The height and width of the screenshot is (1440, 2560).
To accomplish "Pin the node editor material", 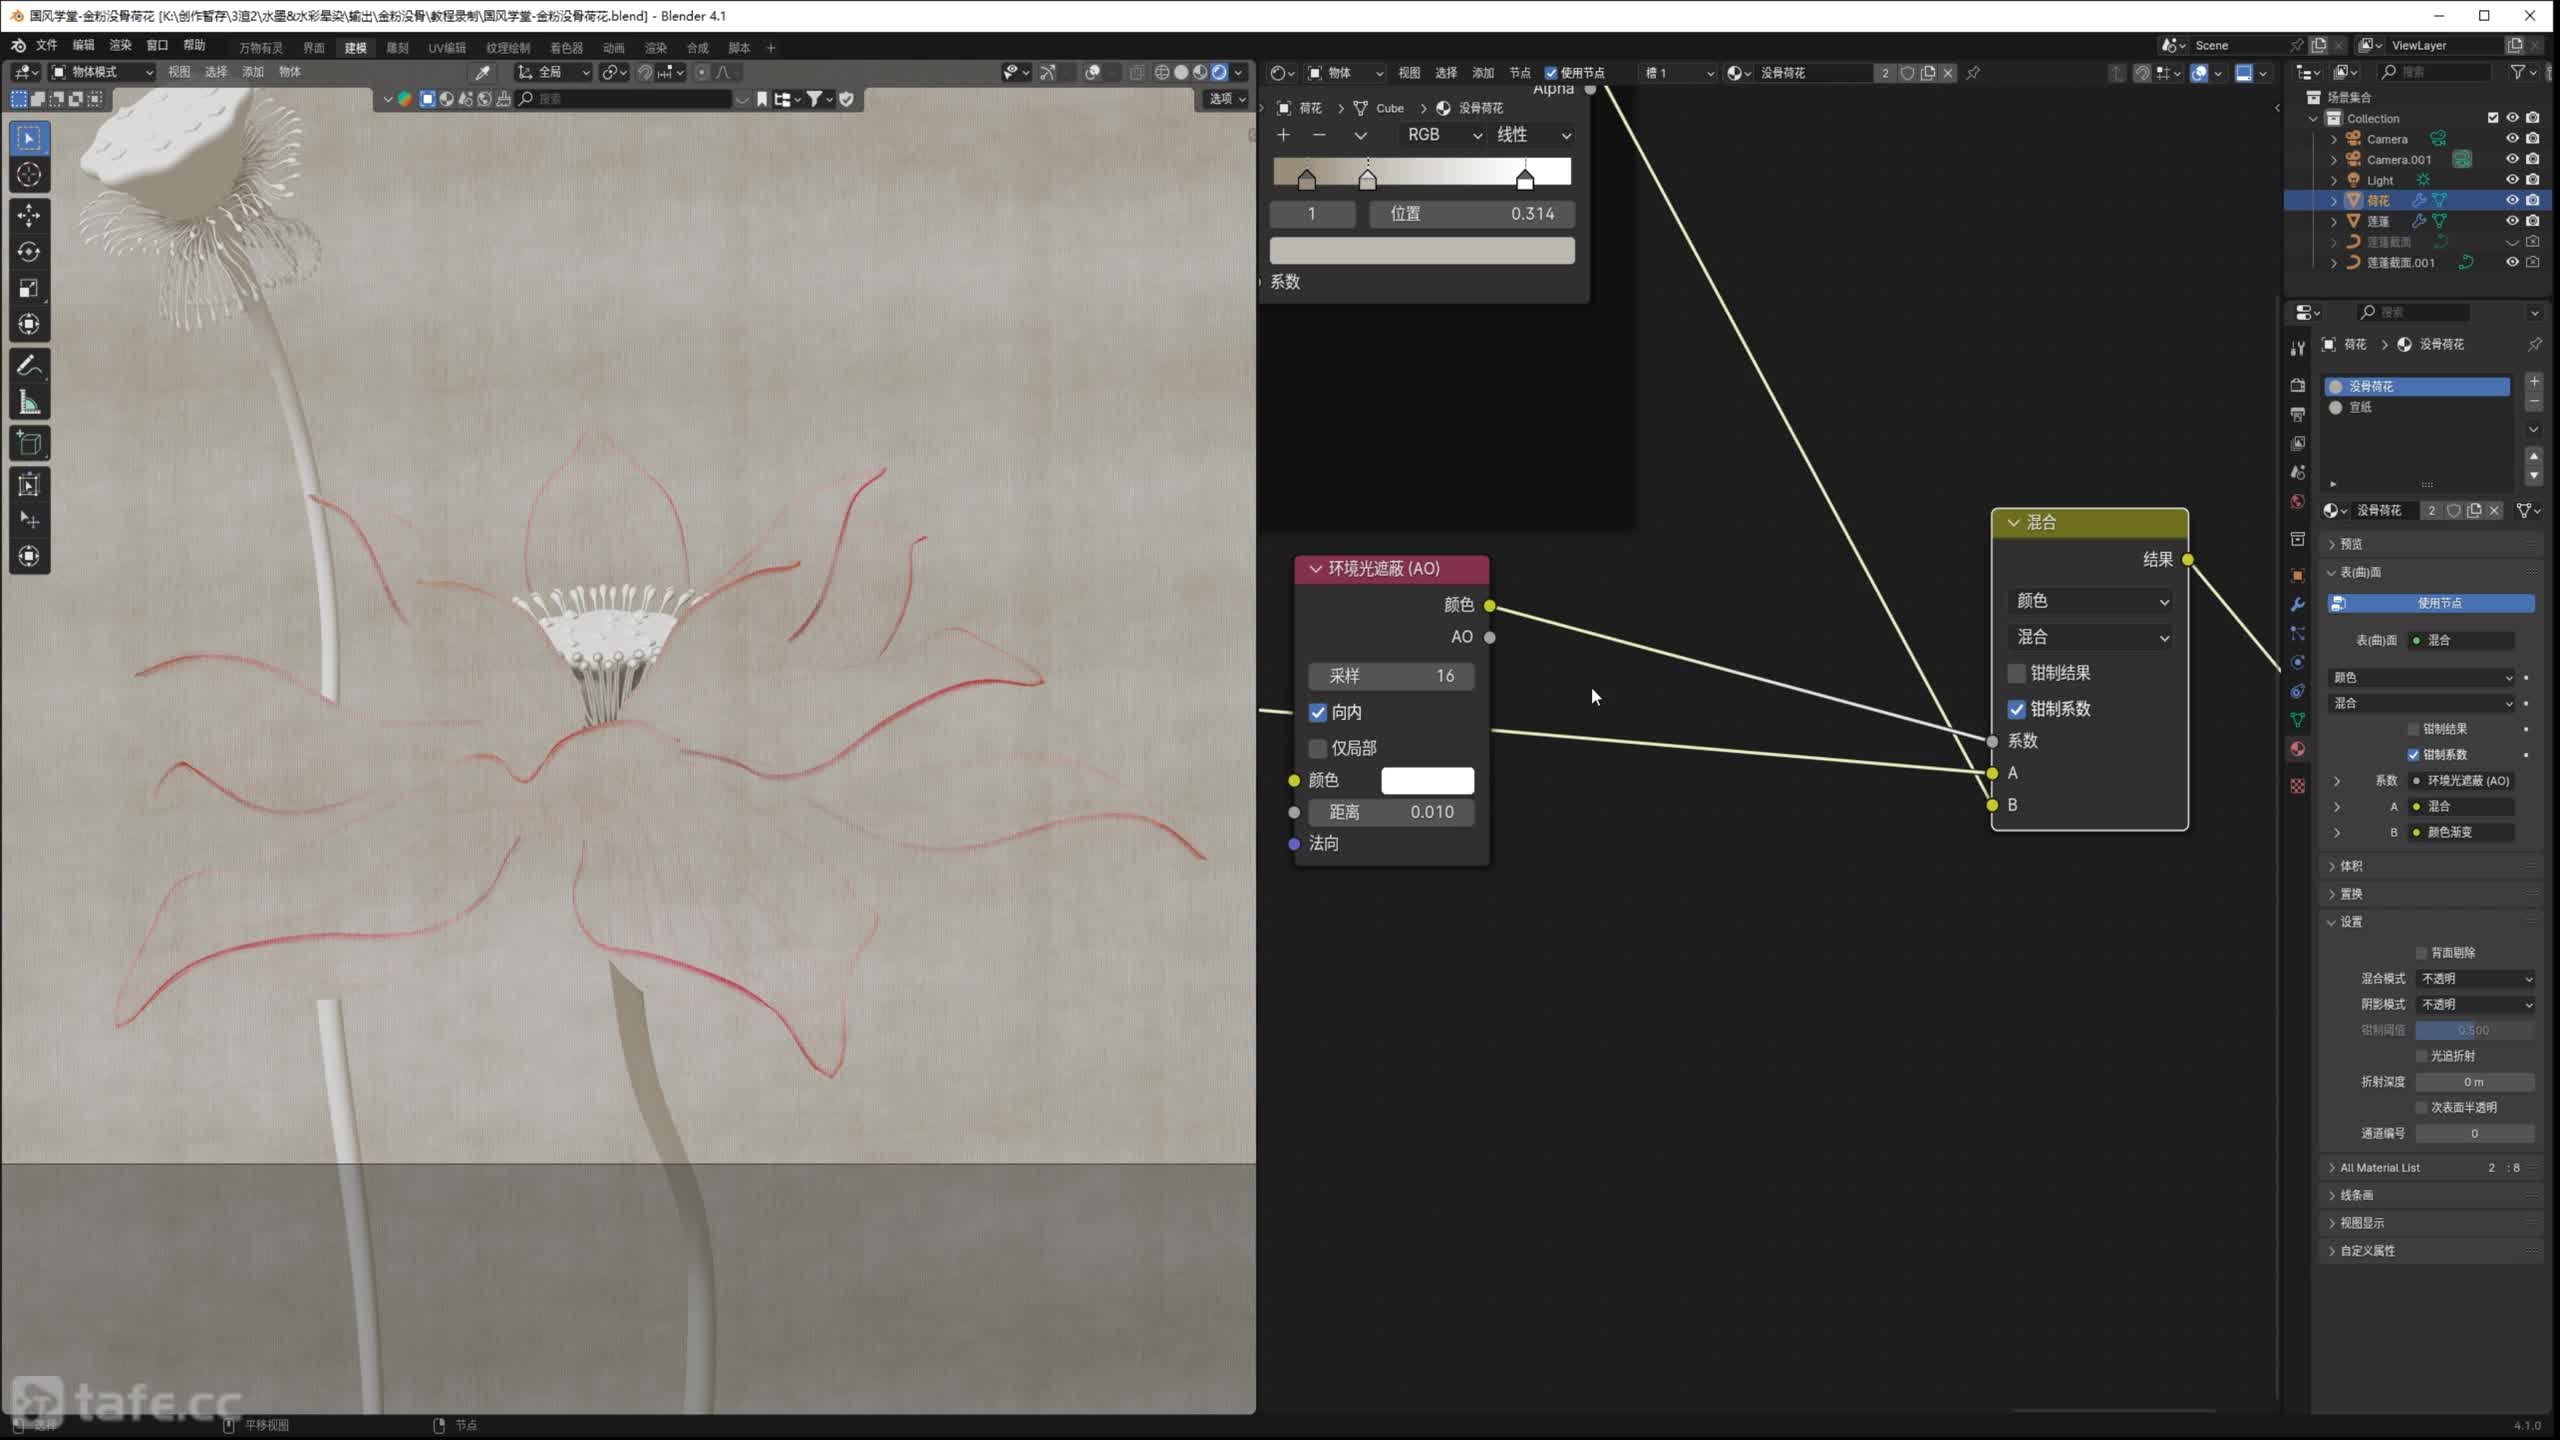I will pyautogui.click(x=1973, y=73).
